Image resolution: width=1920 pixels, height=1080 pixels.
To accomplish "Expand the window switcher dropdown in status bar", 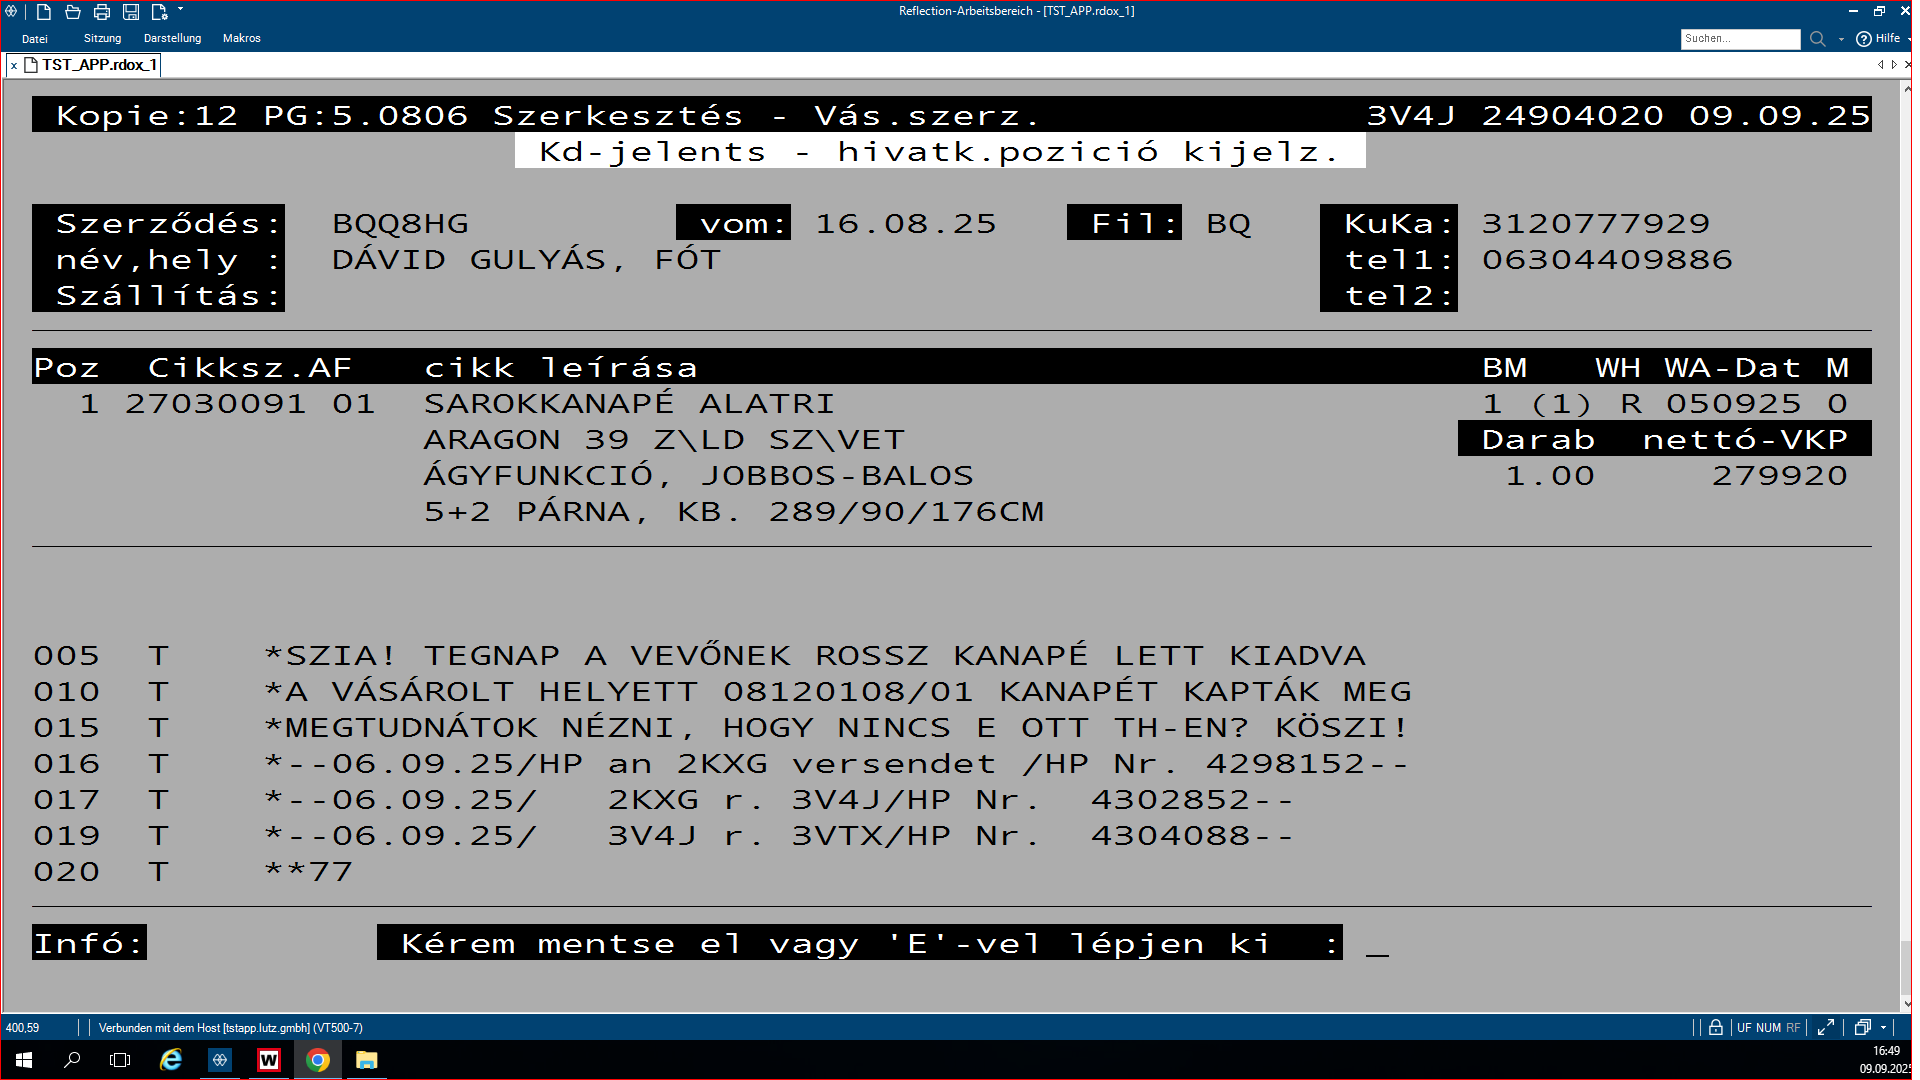I will click(1883, 1027).
